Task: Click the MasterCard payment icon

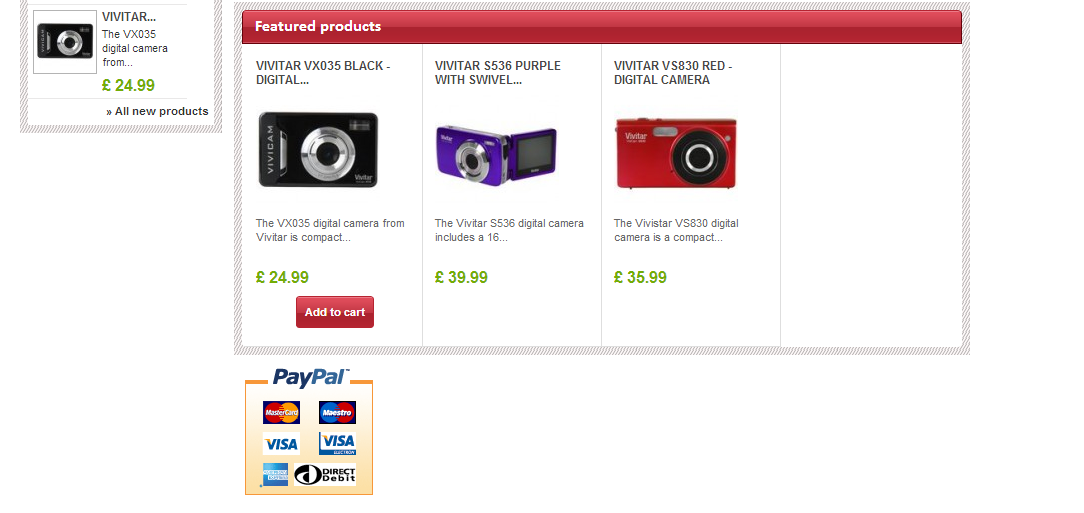Action: [281, 412]
